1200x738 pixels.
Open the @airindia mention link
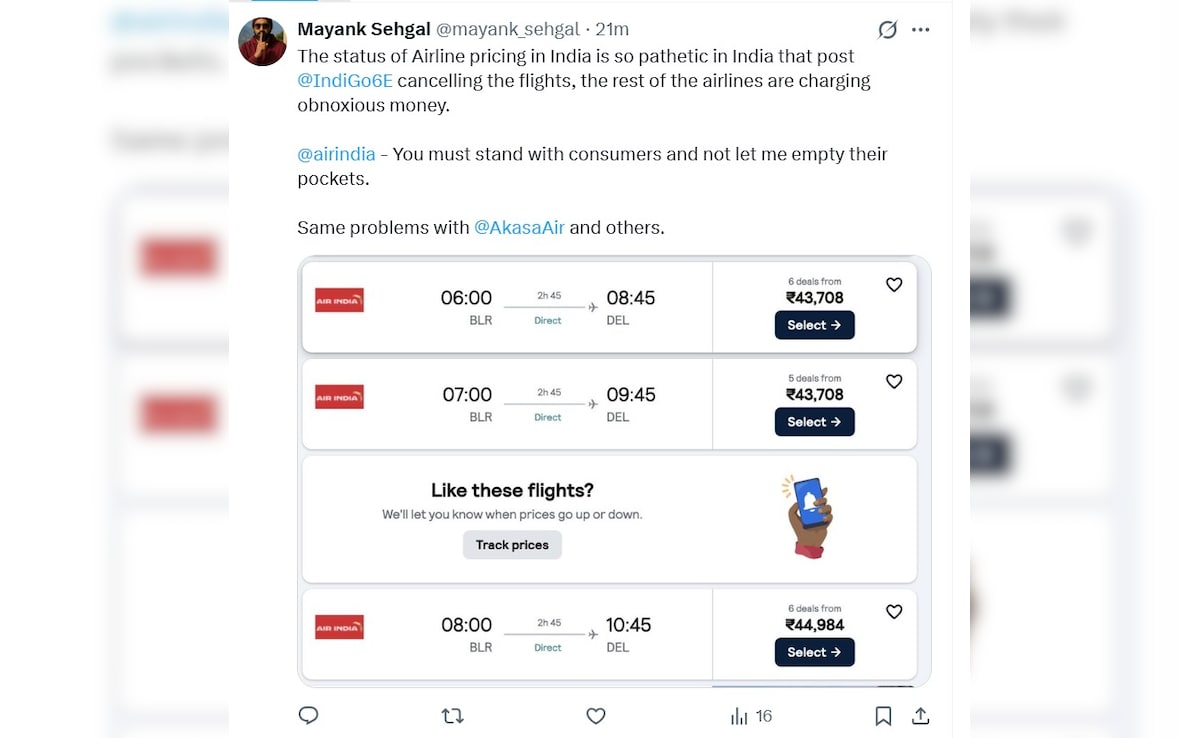pyautogui.click(x=336, y=154)
